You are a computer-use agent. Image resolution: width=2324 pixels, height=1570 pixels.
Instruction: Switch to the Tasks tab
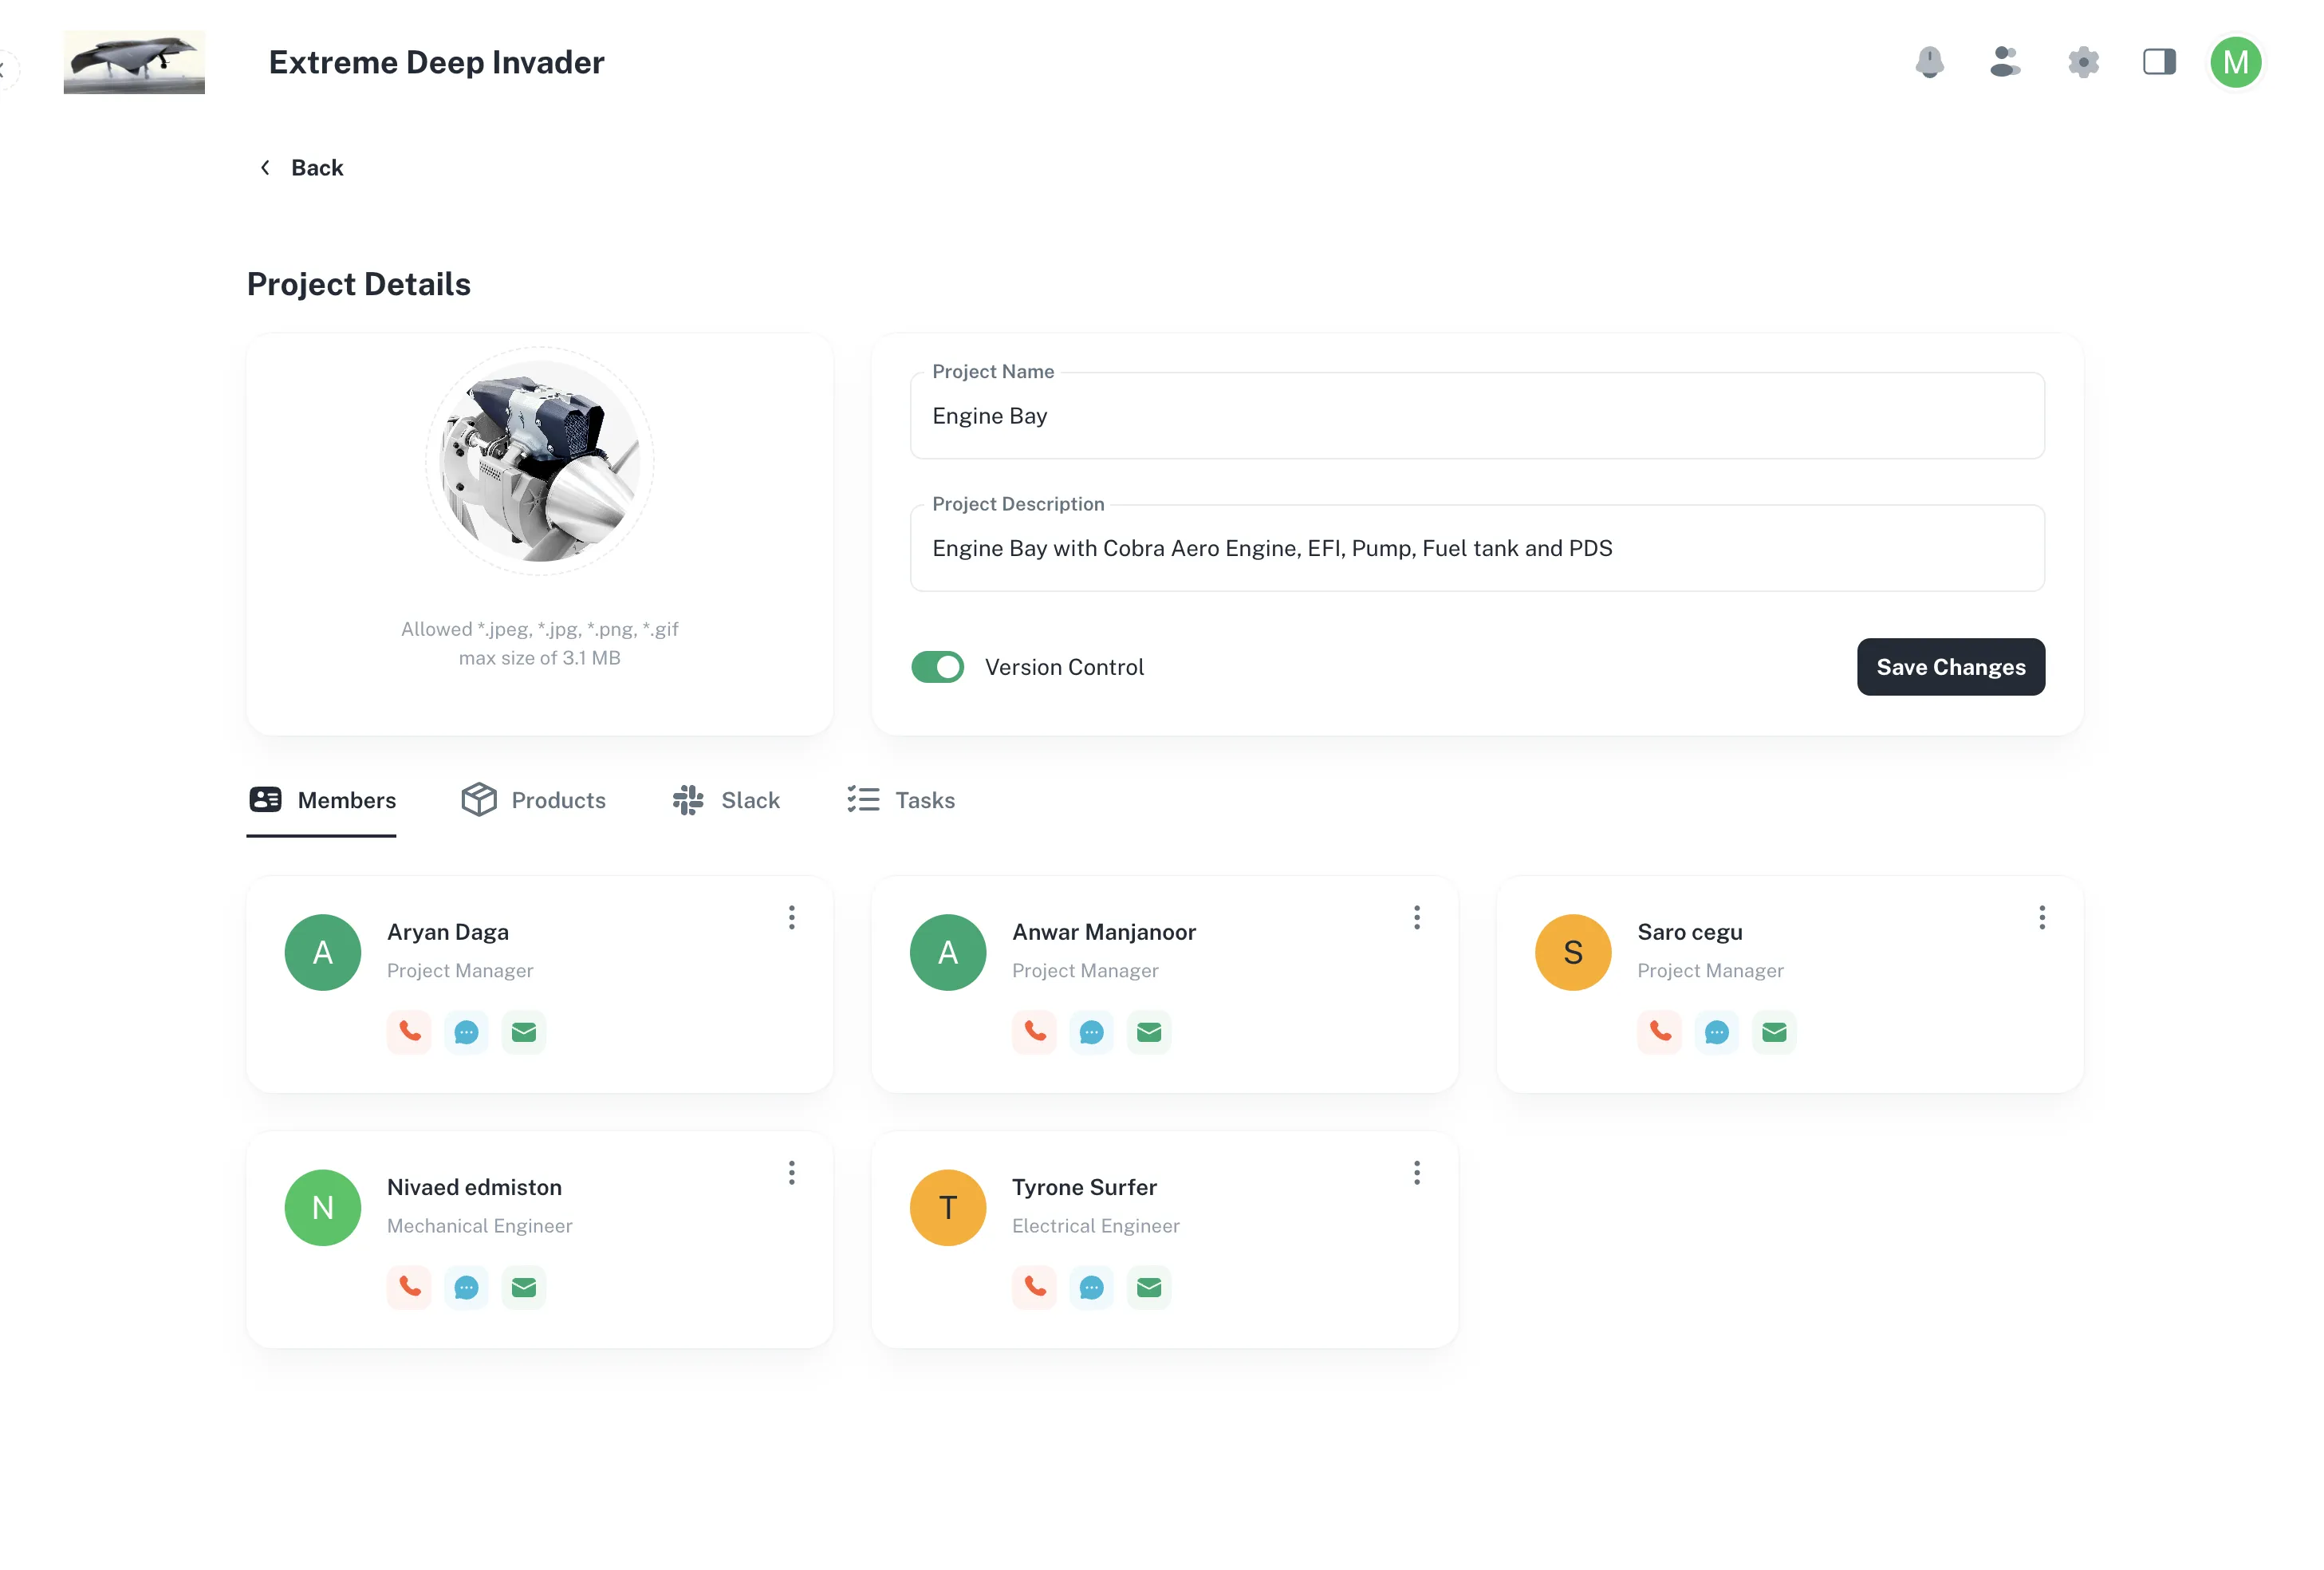(900, 799)
